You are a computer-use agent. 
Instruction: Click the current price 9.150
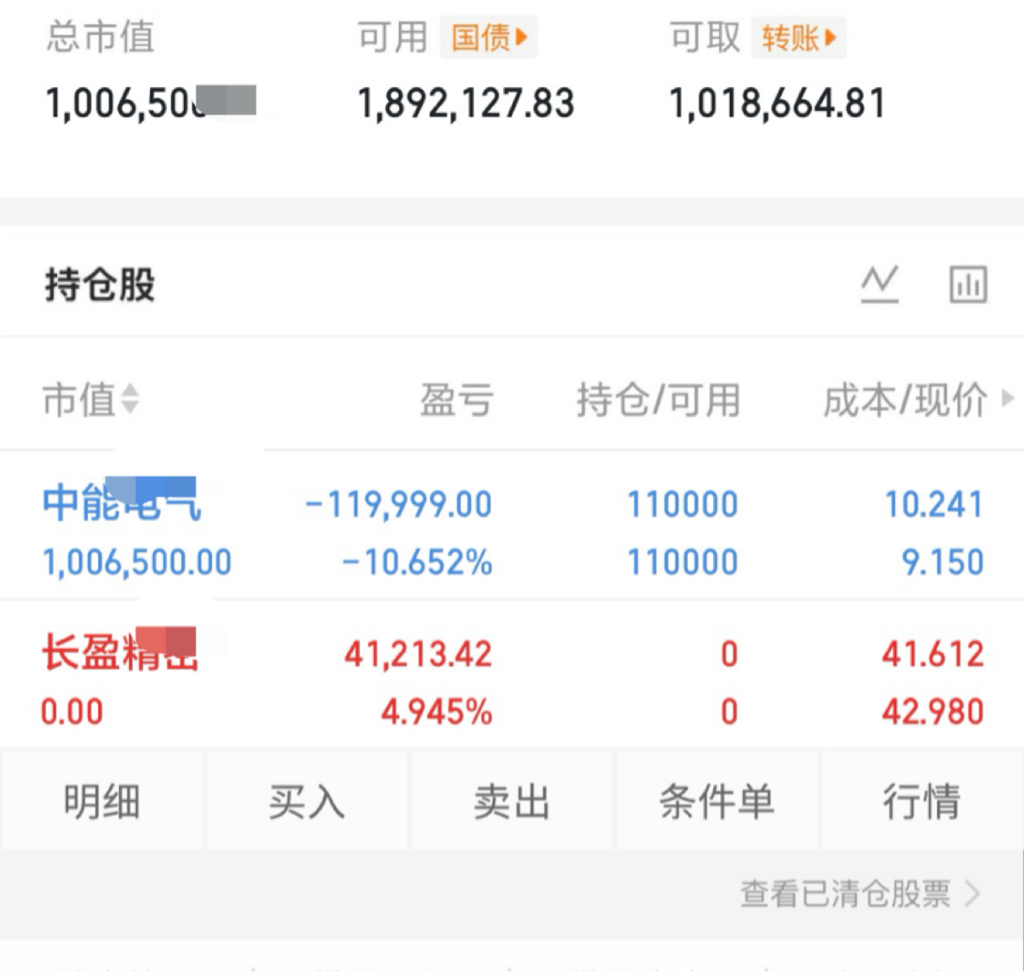coord(942,562)
